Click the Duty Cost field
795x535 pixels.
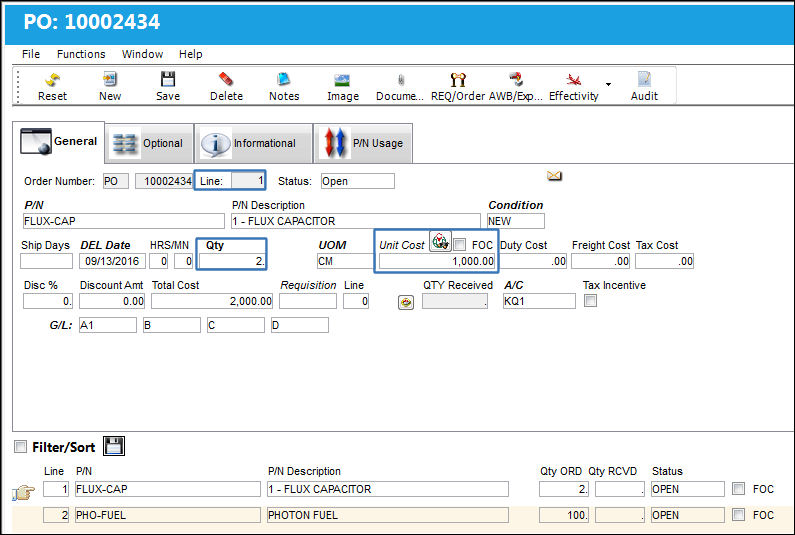[533, 261]
